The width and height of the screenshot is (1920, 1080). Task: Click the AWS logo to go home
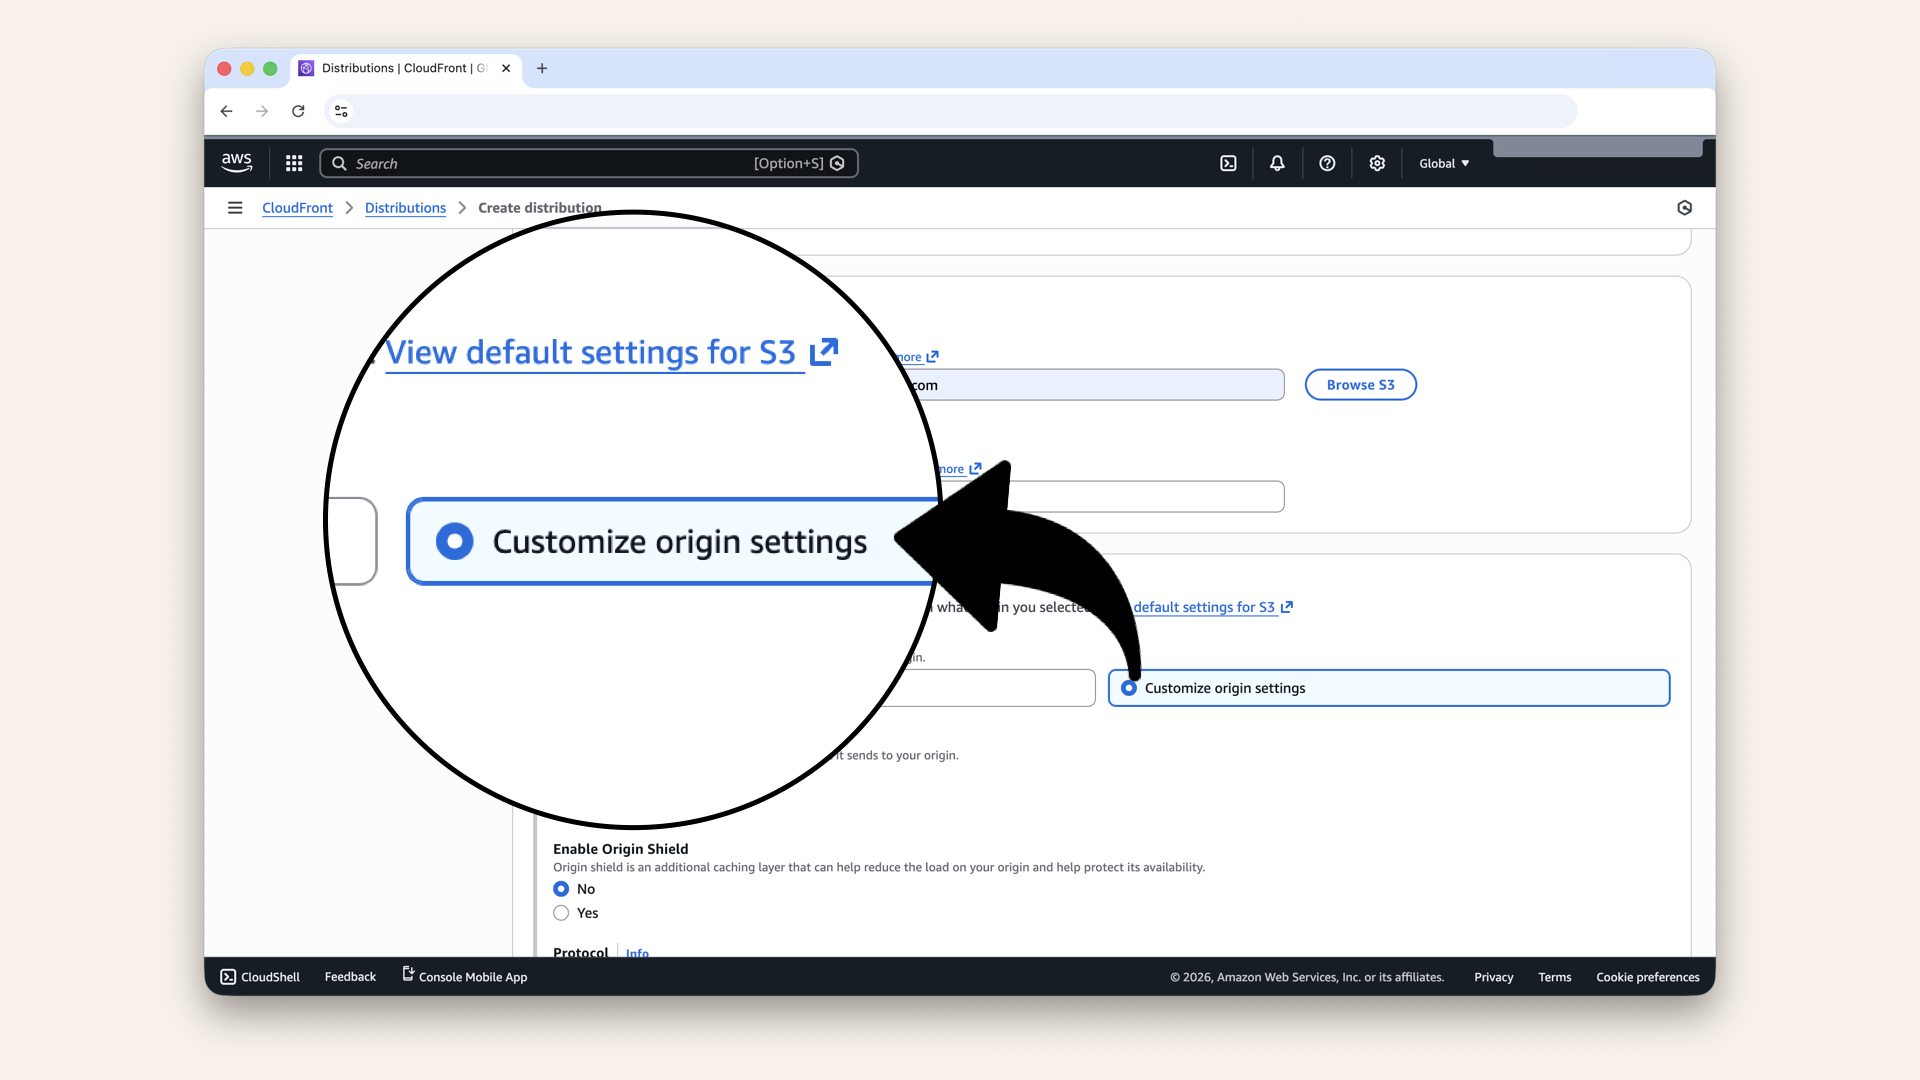click(x=236, y=162)
